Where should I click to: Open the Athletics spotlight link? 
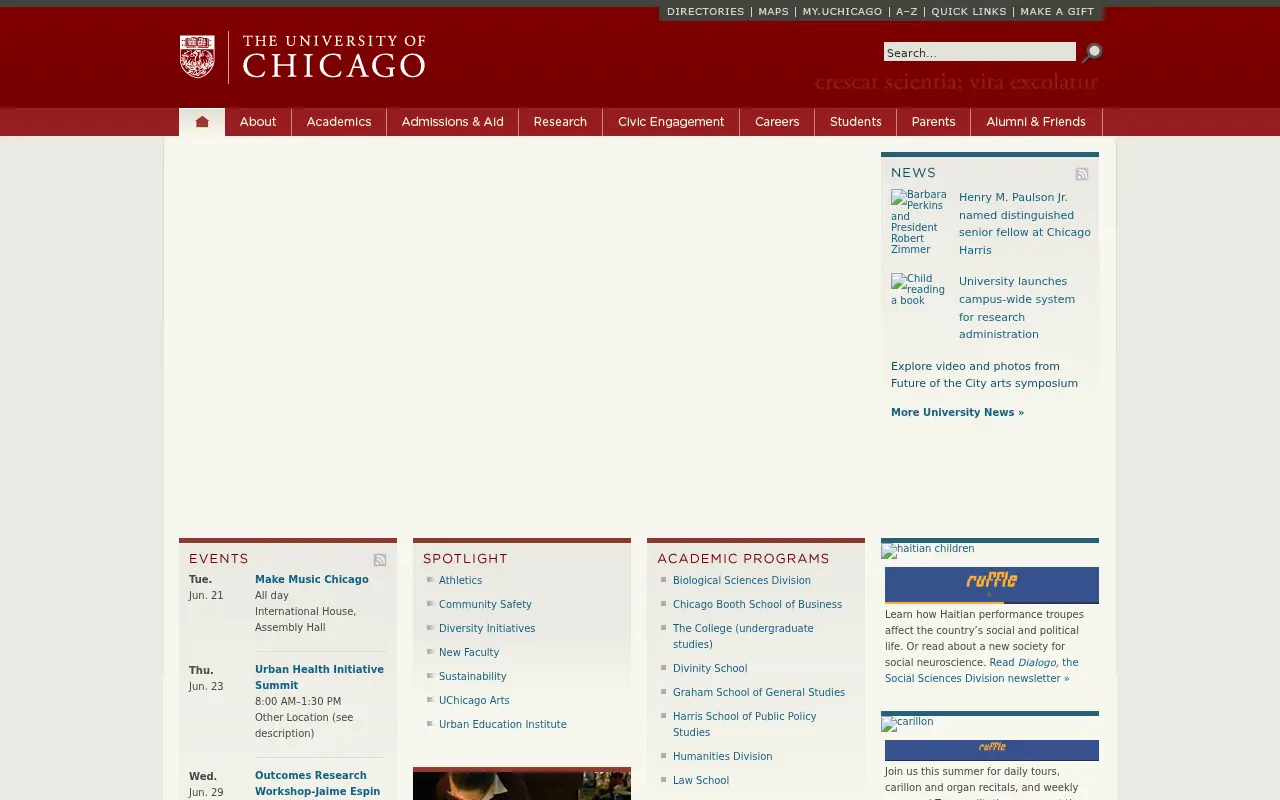pyautogui.click(x=460, y=581)
